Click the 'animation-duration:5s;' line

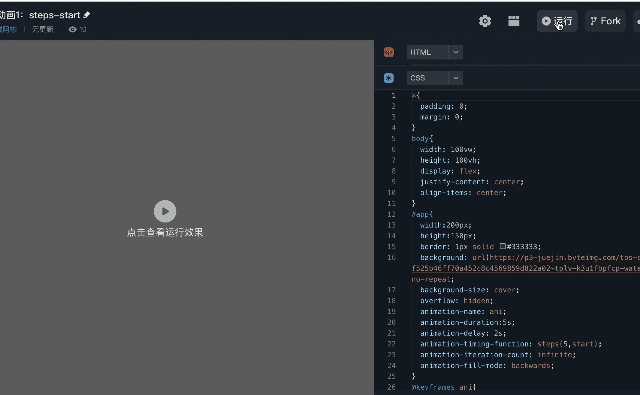[467, 322]
